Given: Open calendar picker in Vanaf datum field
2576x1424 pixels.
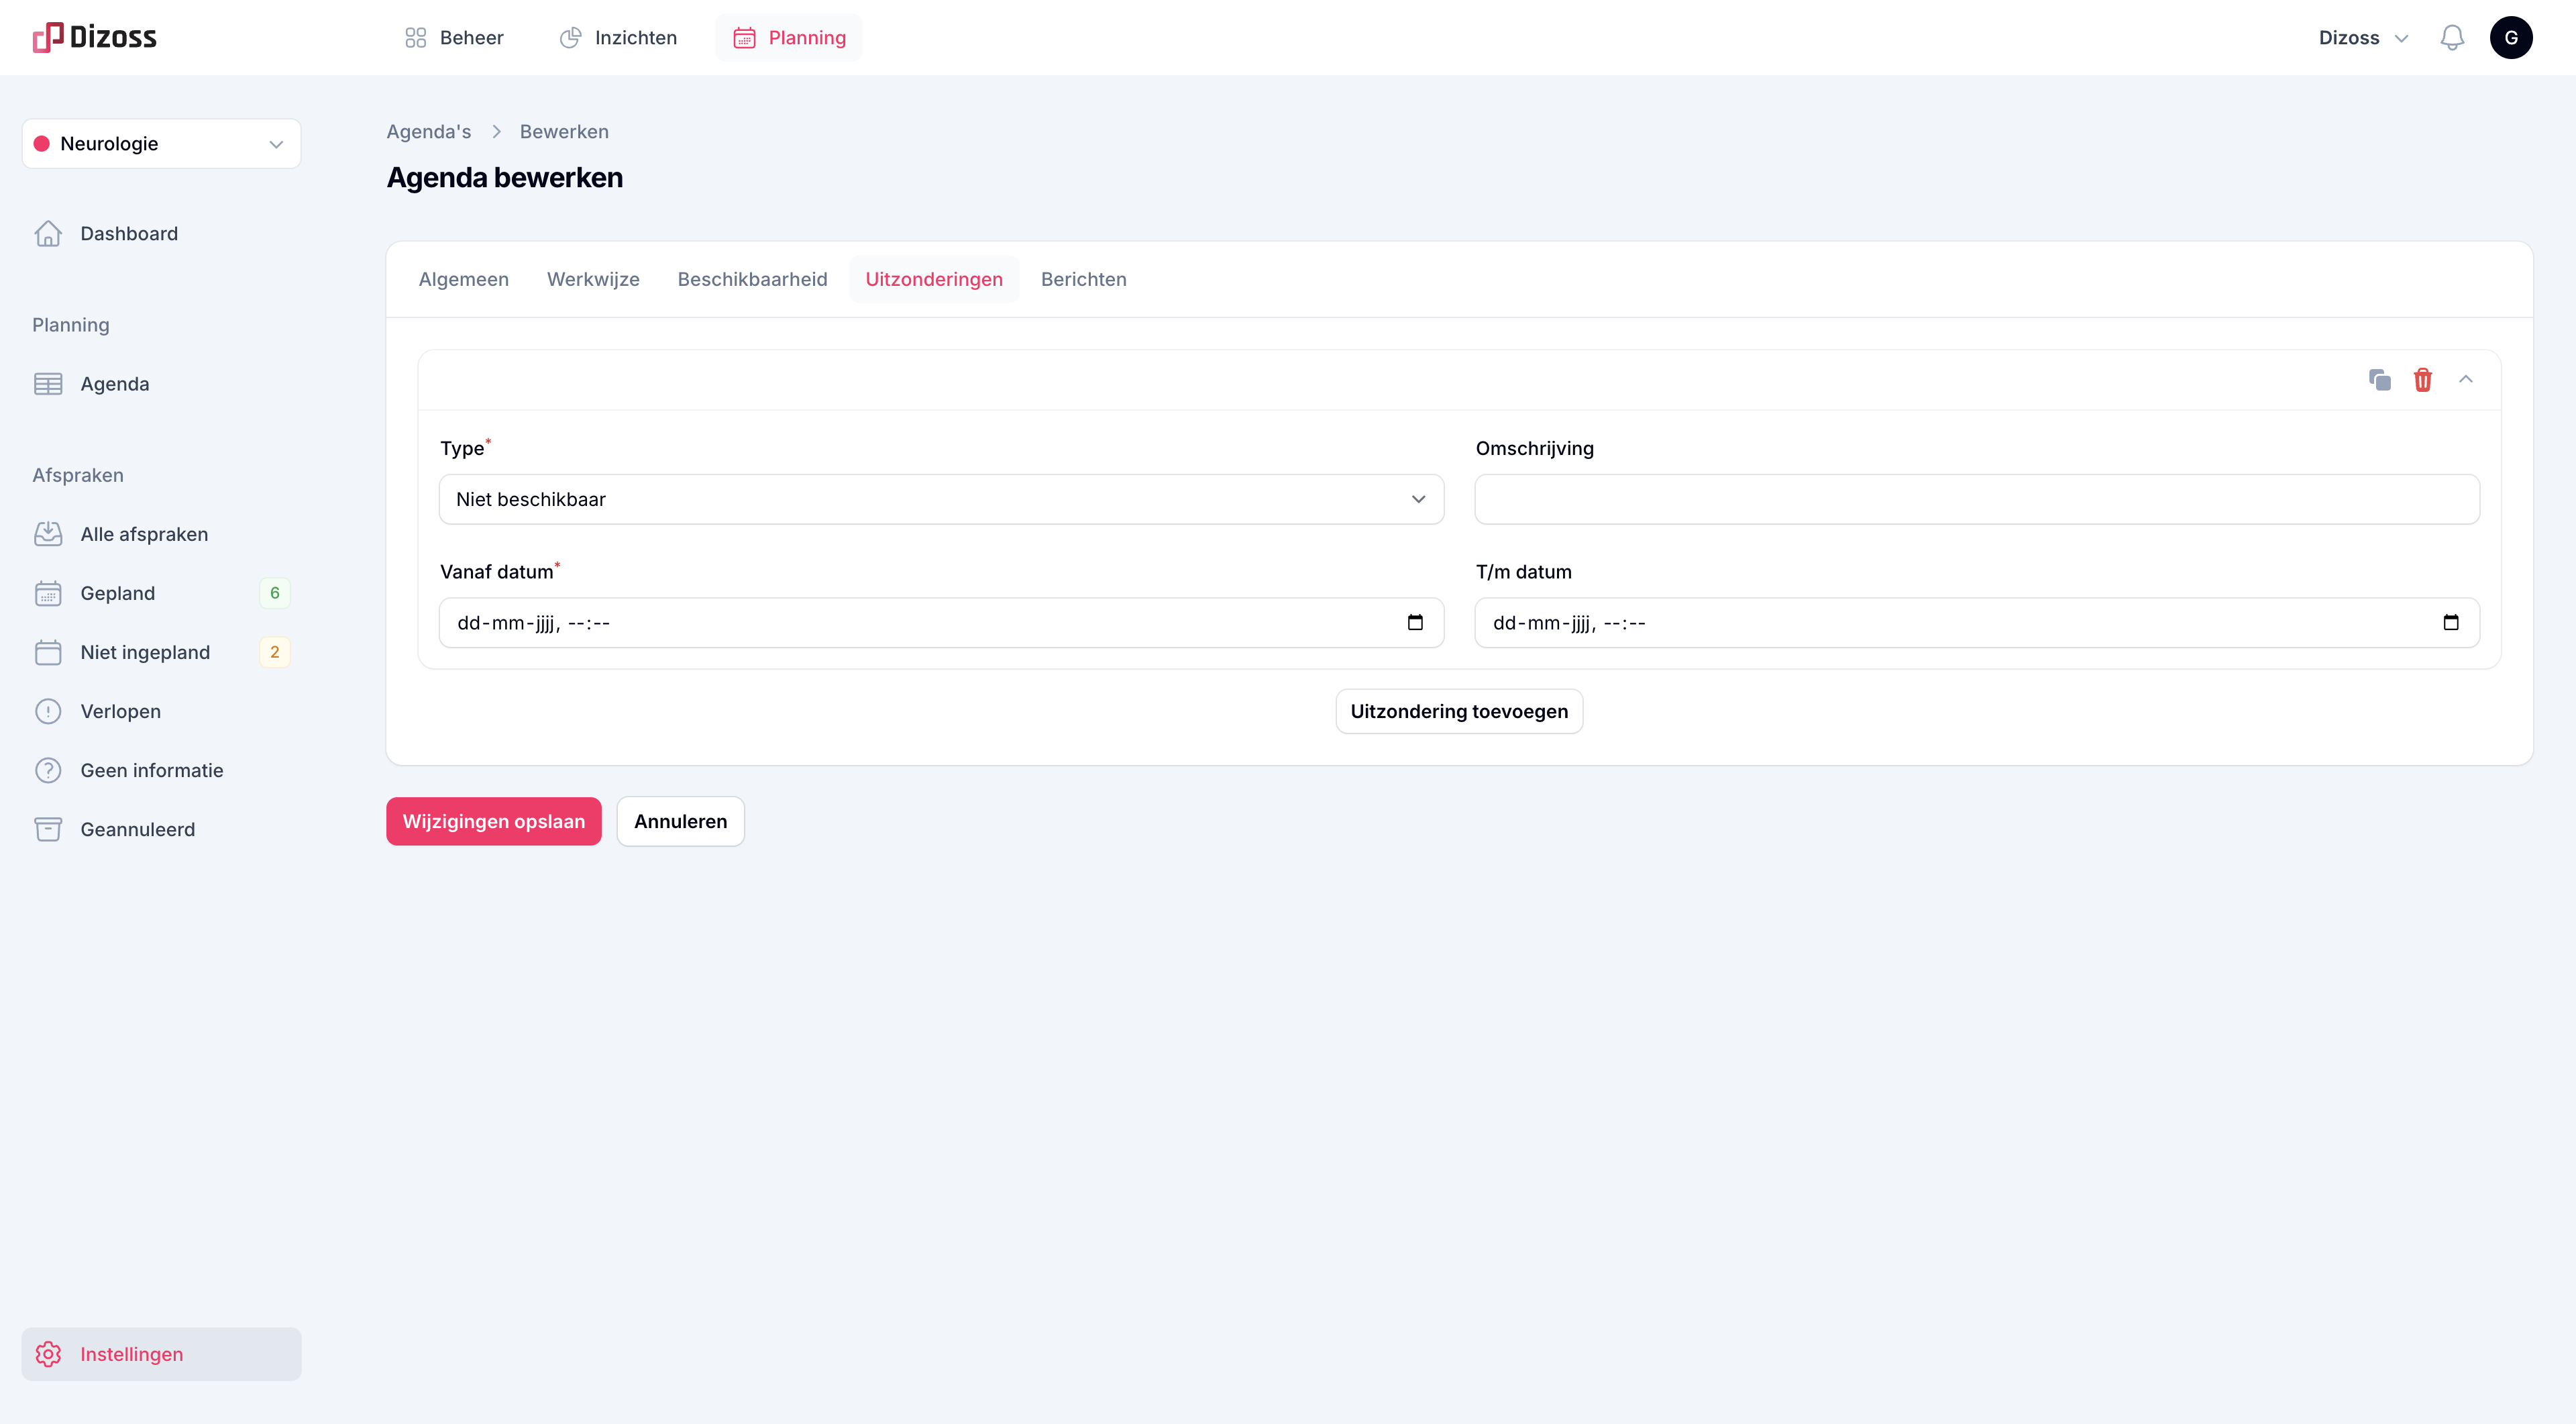Looking at the screenshot, I should (1414, 623).
